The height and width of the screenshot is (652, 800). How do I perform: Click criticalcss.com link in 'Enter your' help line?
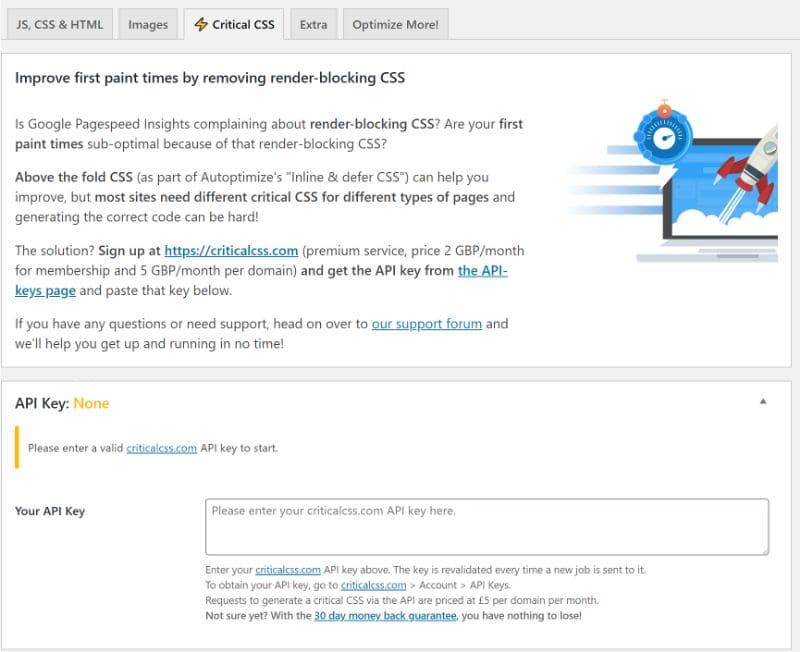click(x=288, y=570)
